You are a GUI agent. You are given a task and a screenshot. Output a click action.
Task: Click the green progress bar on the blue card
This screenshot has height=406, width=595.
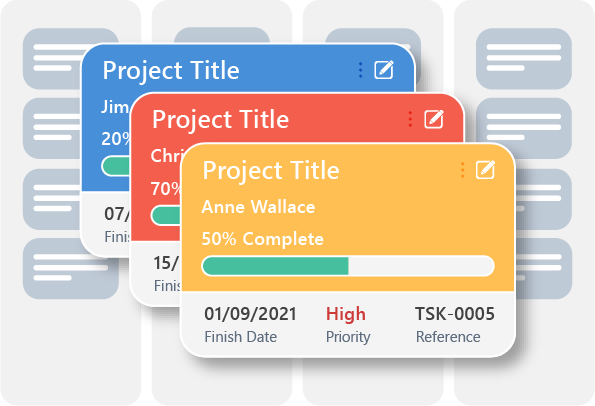[116, 166]
